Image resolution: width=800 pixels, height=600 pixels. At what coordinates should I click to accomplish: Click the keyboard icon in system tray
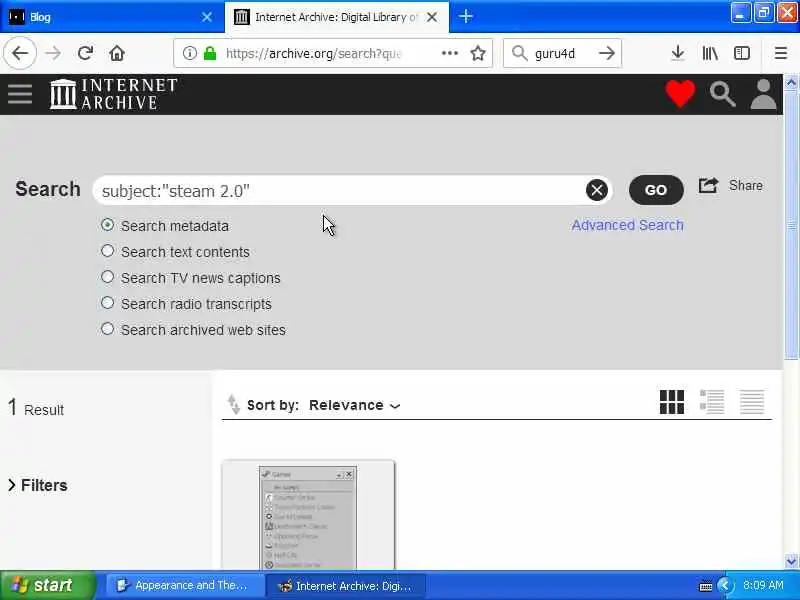705,586
